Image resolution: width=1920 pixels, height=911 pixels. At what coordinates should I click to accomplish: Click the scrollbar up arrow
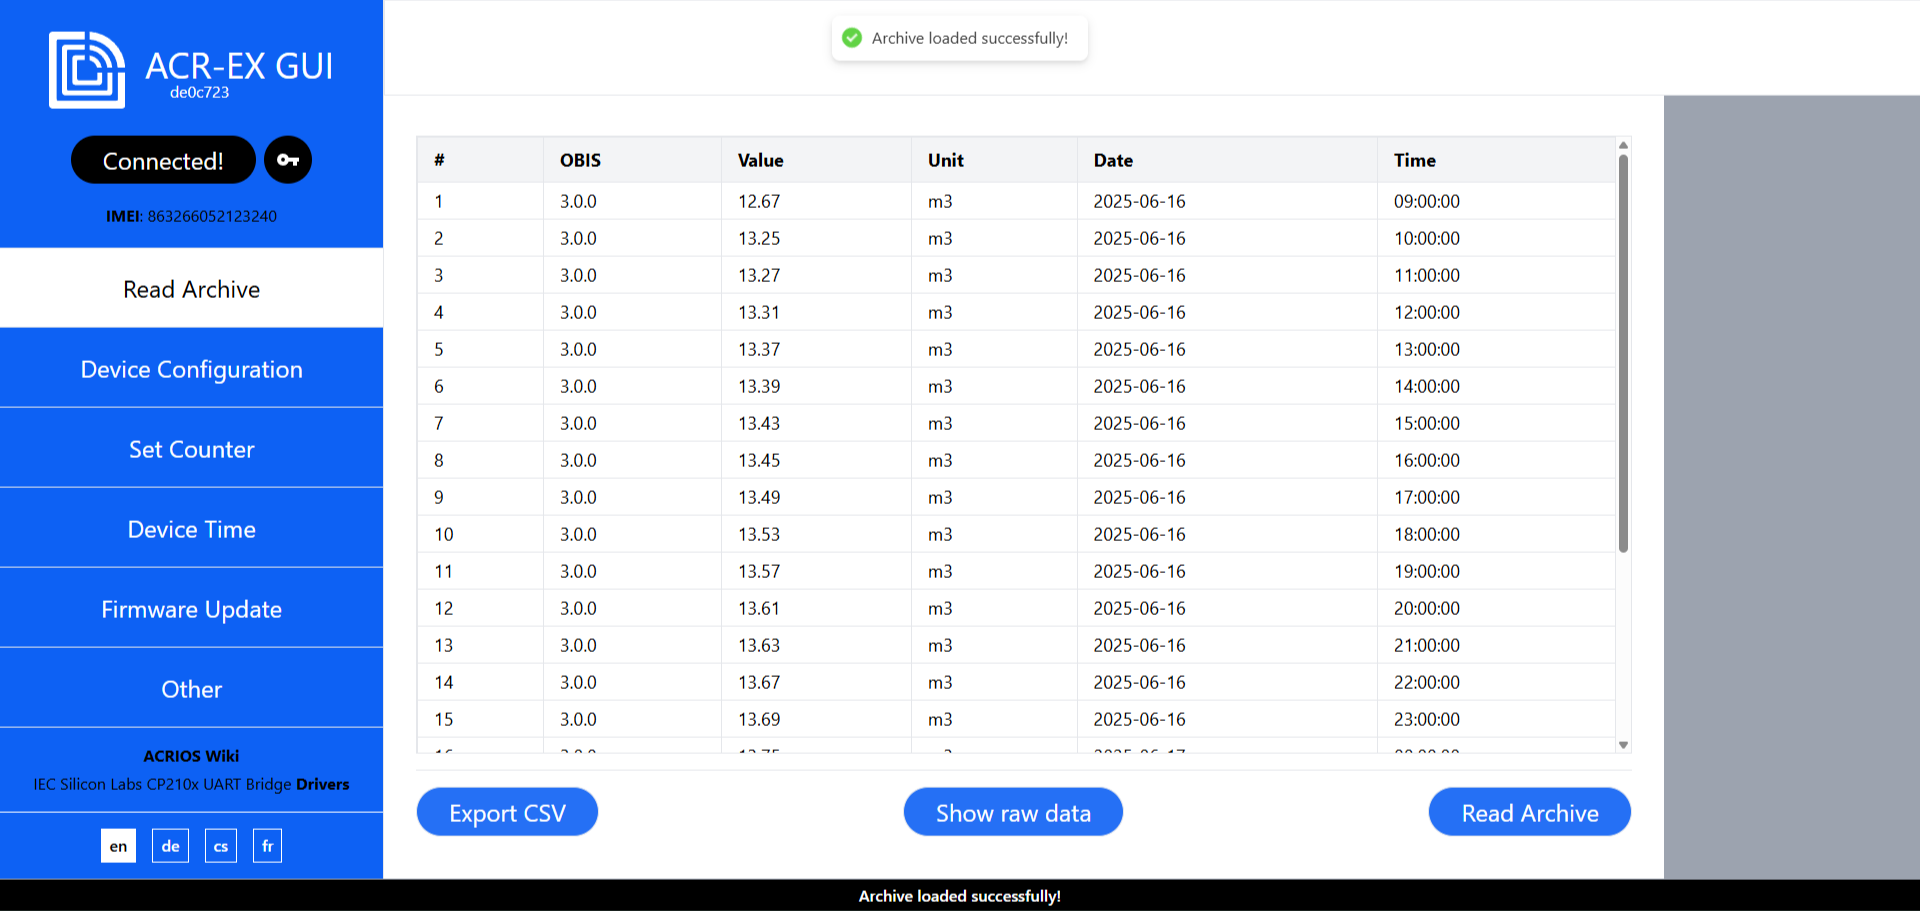(x=1623, y=146)
